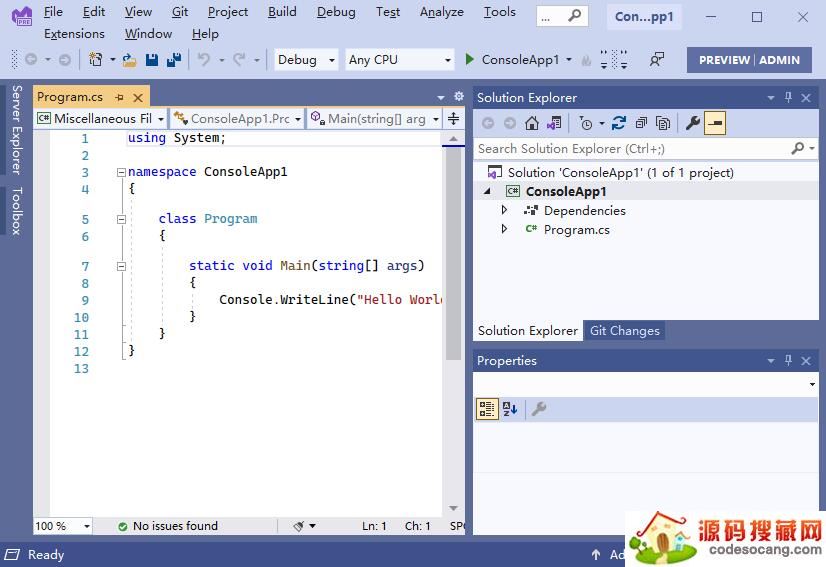Switch to the Git Changes tab
The height and width of the screenshot is (567, 826).
(624, 331)
